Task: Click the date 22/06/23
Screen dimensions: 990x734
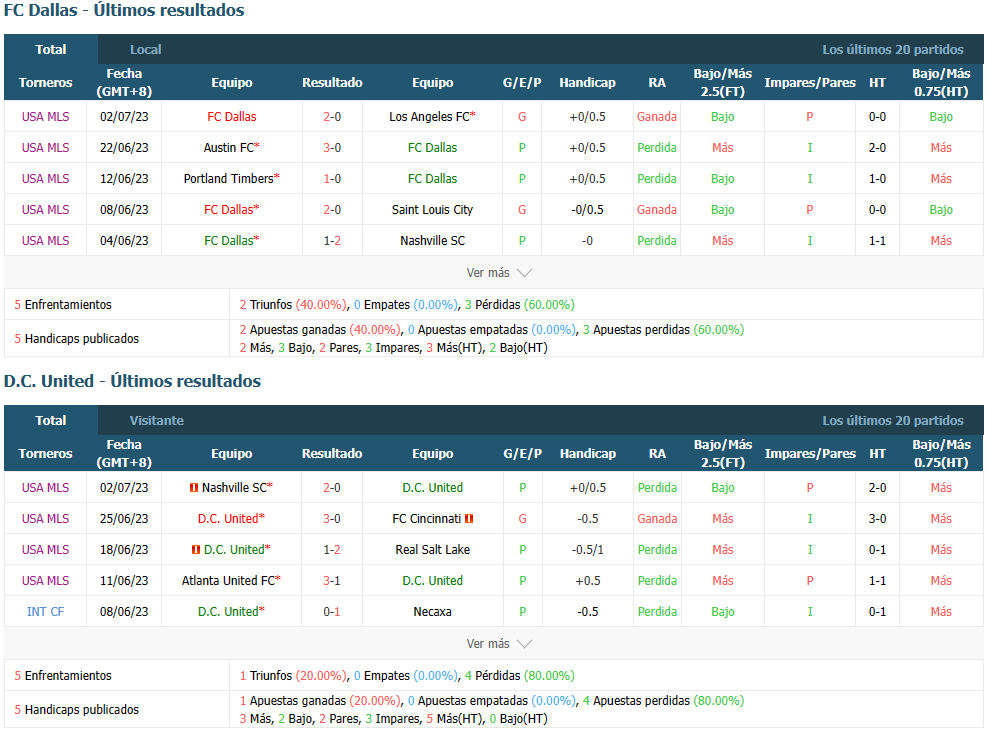Action: (124, 148)
